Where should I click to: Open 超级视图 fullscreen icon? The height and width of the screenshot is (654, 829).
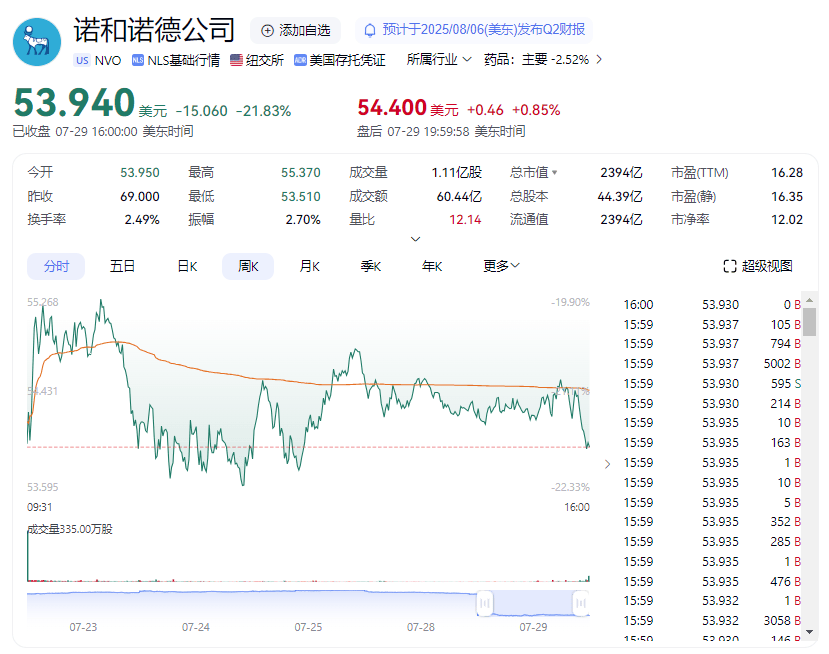click(730, 266)
